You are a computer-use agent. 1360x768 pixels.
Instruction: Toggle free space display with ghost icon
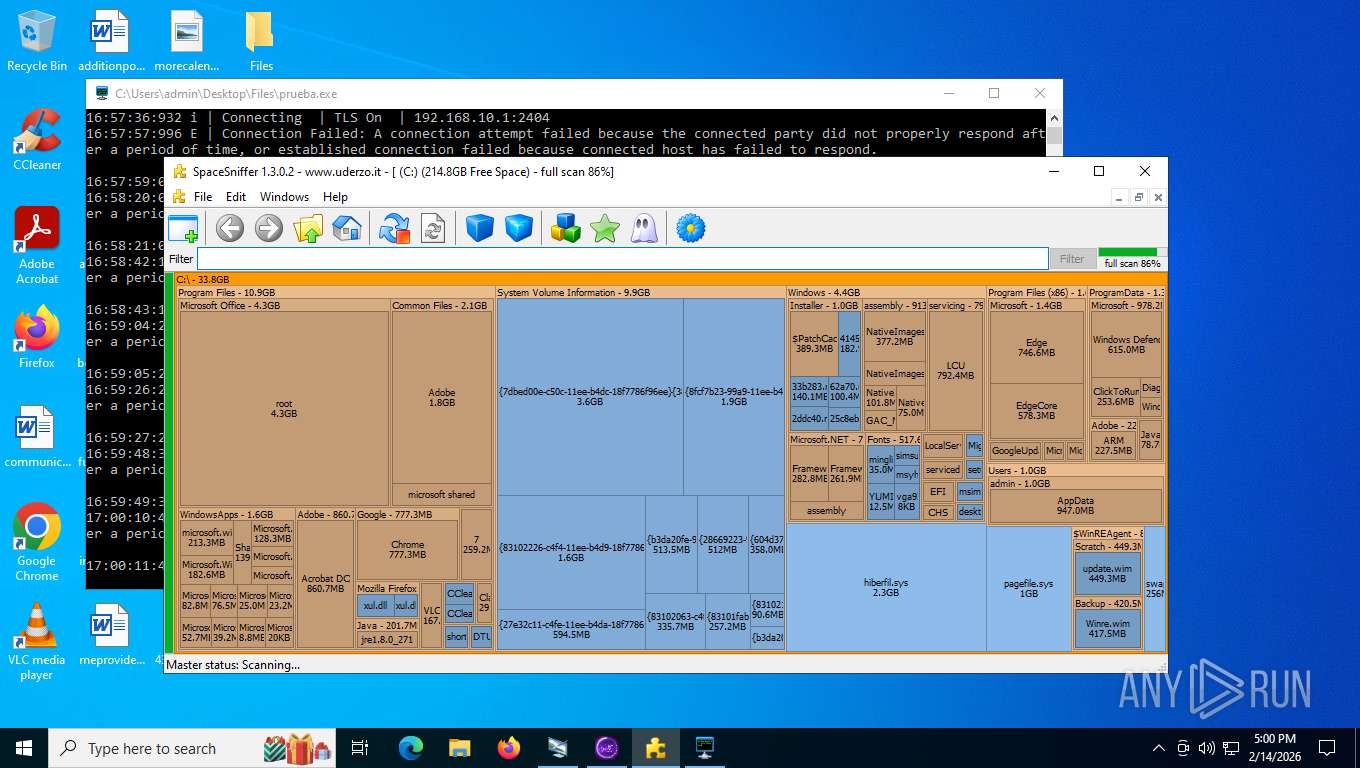tap(644, 228)
